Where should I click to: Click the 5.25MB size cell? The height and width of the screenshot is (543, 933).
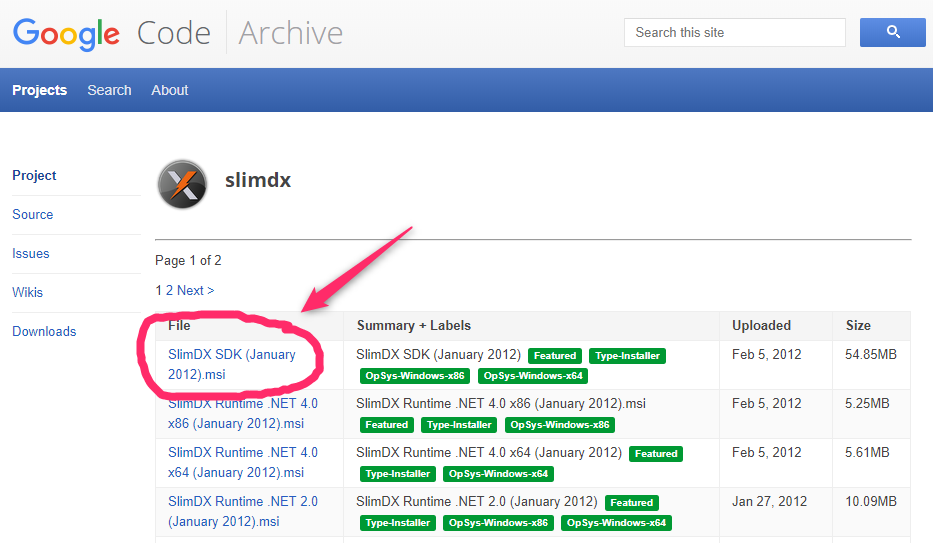[x=867, y=403]
